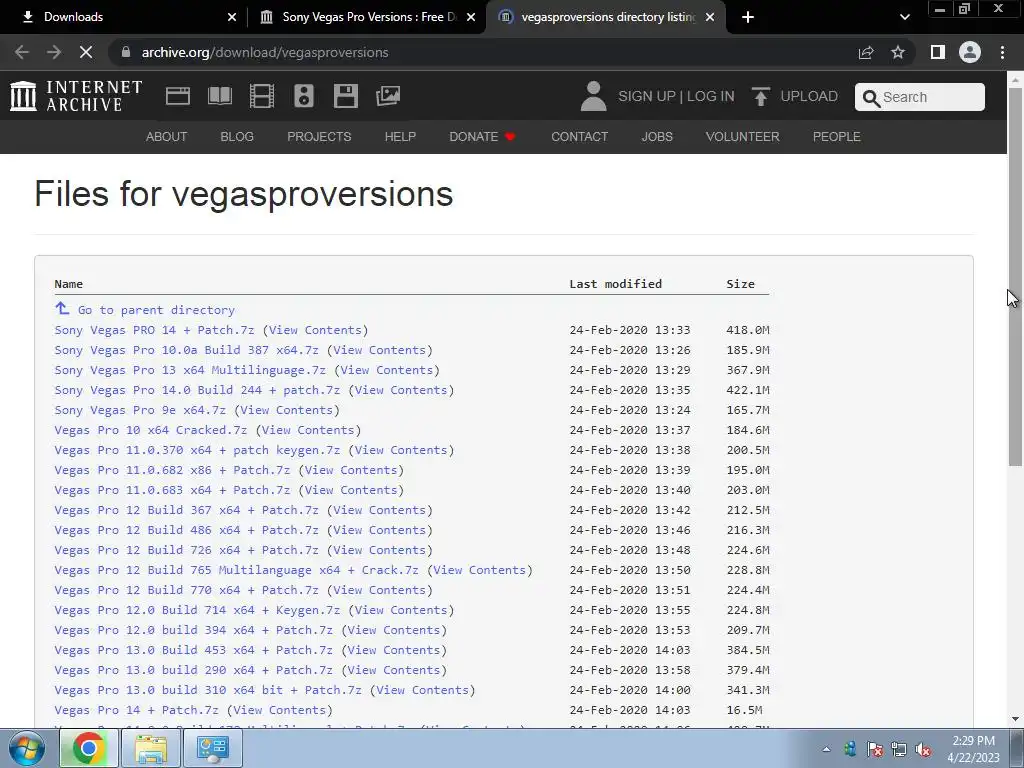This screenshot has height=768, width=1024.
Task: Open the Software floppy disk icon
Action: coord(345,96)
